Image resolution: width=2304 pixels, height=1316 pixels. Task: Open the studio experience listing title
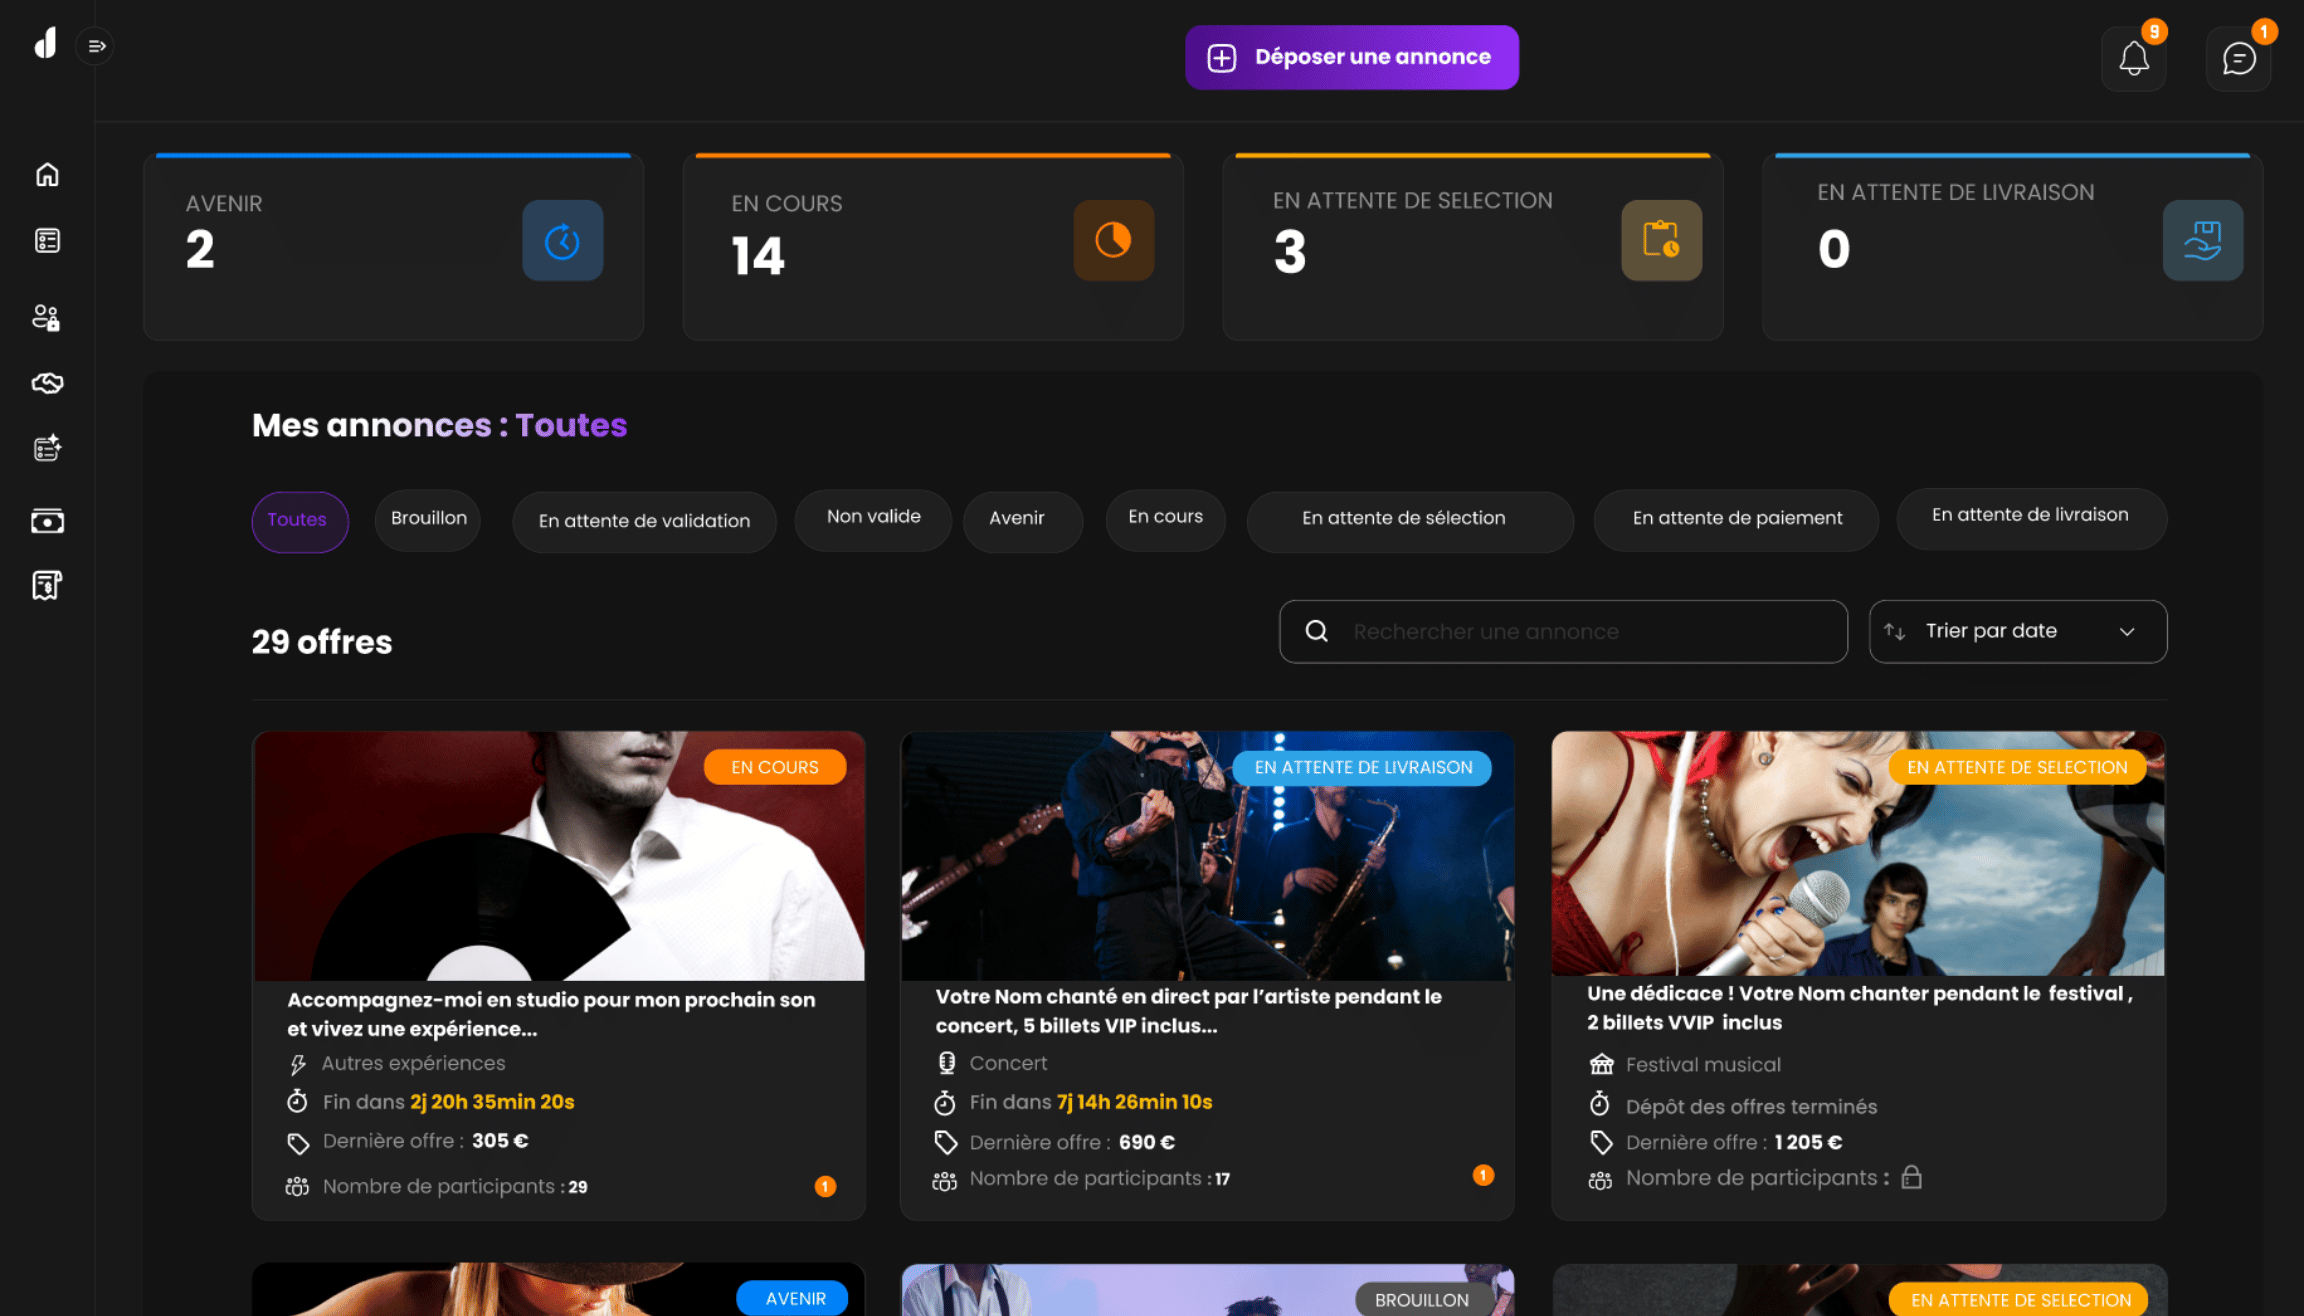click(x=551, y=1014)
